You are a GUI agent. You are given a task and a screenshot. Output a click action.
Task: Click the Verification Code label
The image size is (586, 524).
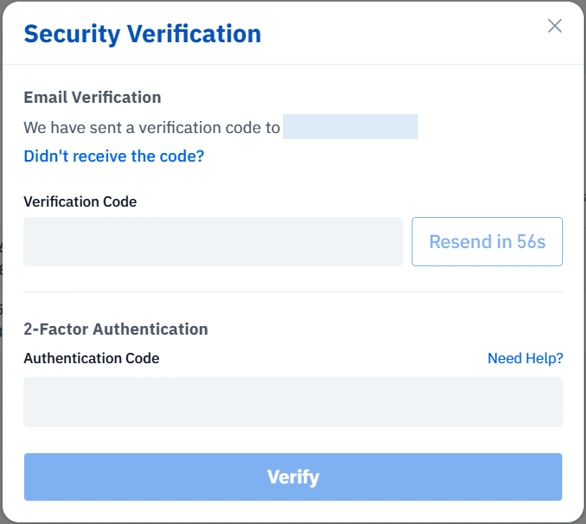click(80, 202)
